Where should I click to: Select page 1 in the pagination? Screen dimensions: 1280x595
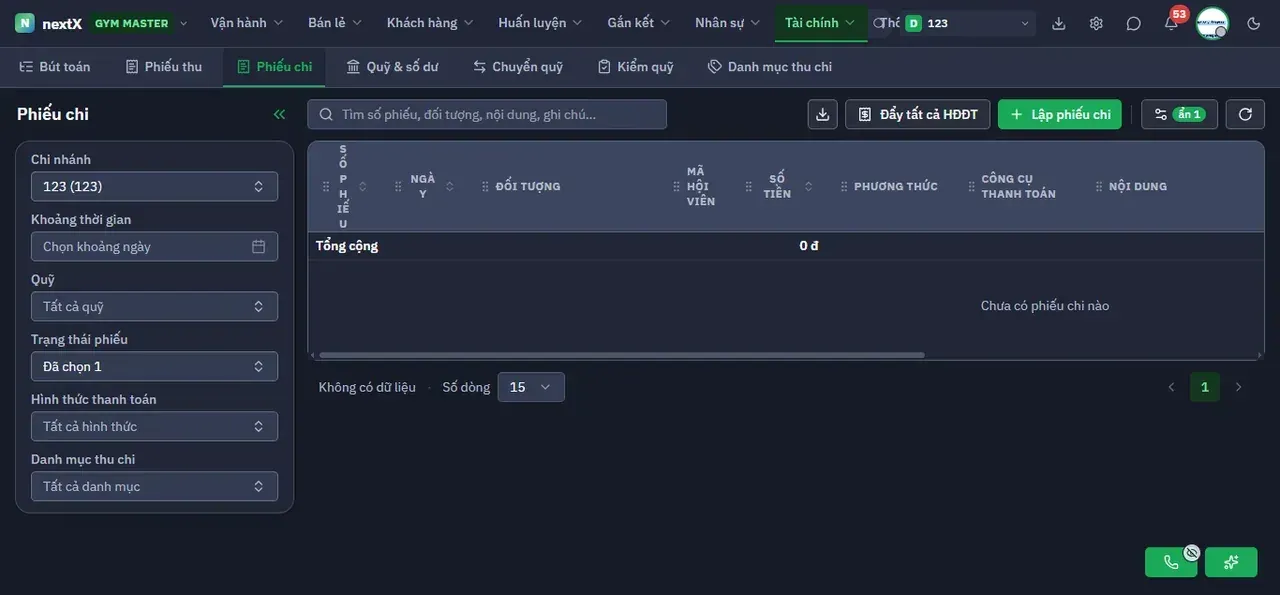click(x=1205, y=387)
